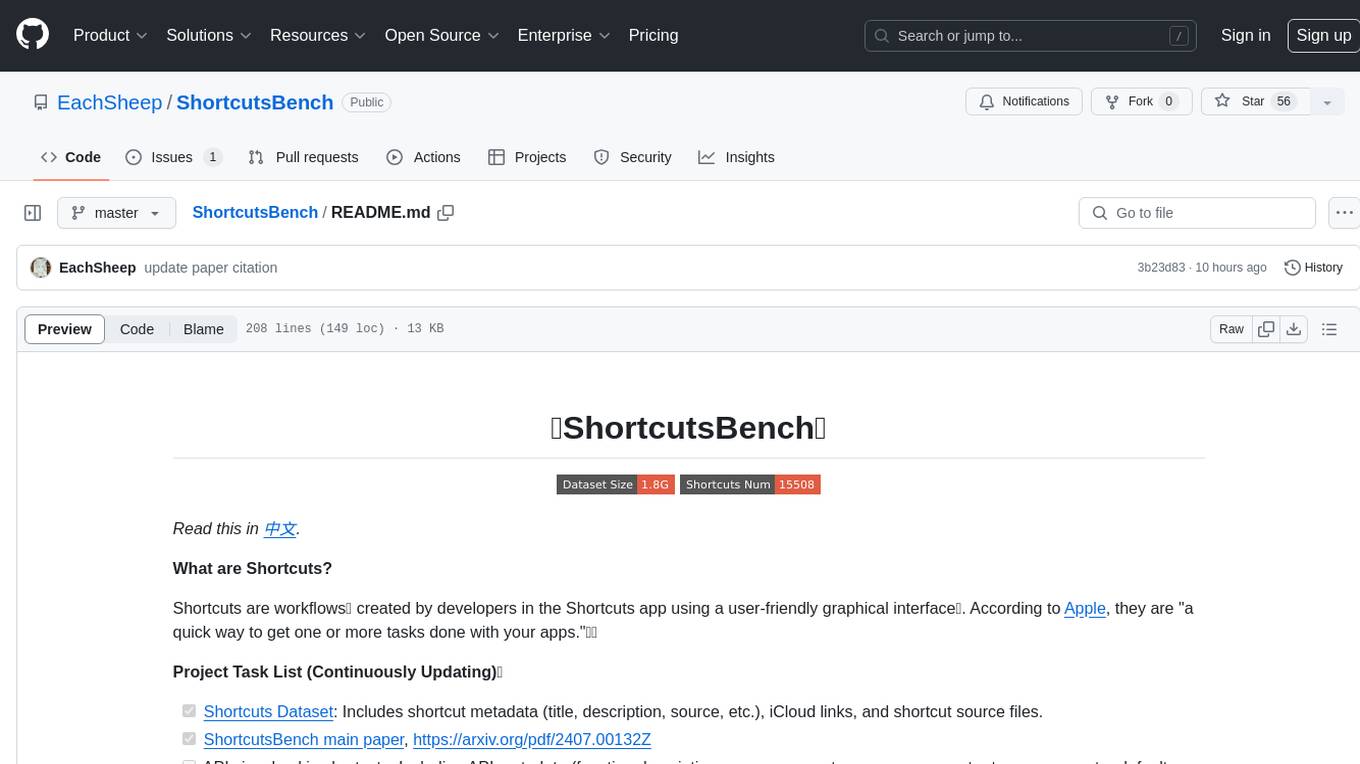The width and height of the screenshot is (1360, 764).
Task: Switch to the Pull requests tab
Action: tap(303, 157)
